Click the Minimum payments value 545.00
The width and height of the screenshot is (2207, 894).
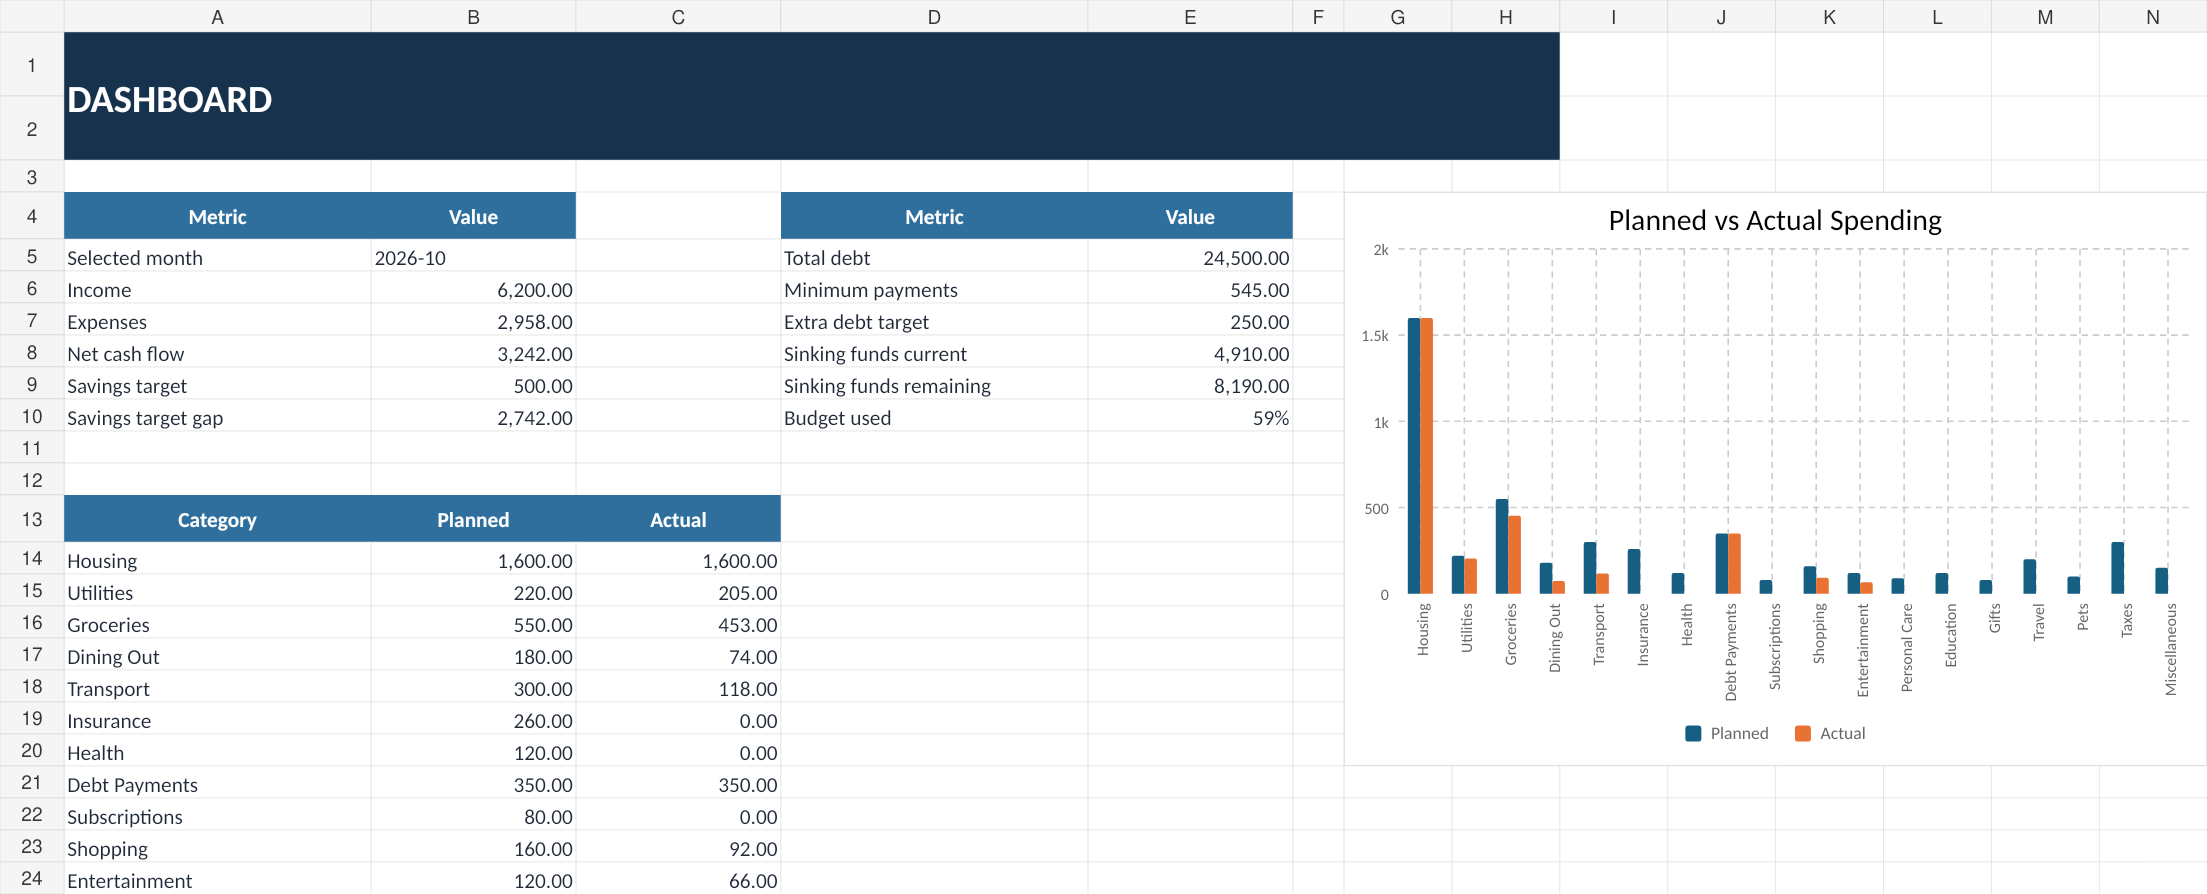(1190, 290)
